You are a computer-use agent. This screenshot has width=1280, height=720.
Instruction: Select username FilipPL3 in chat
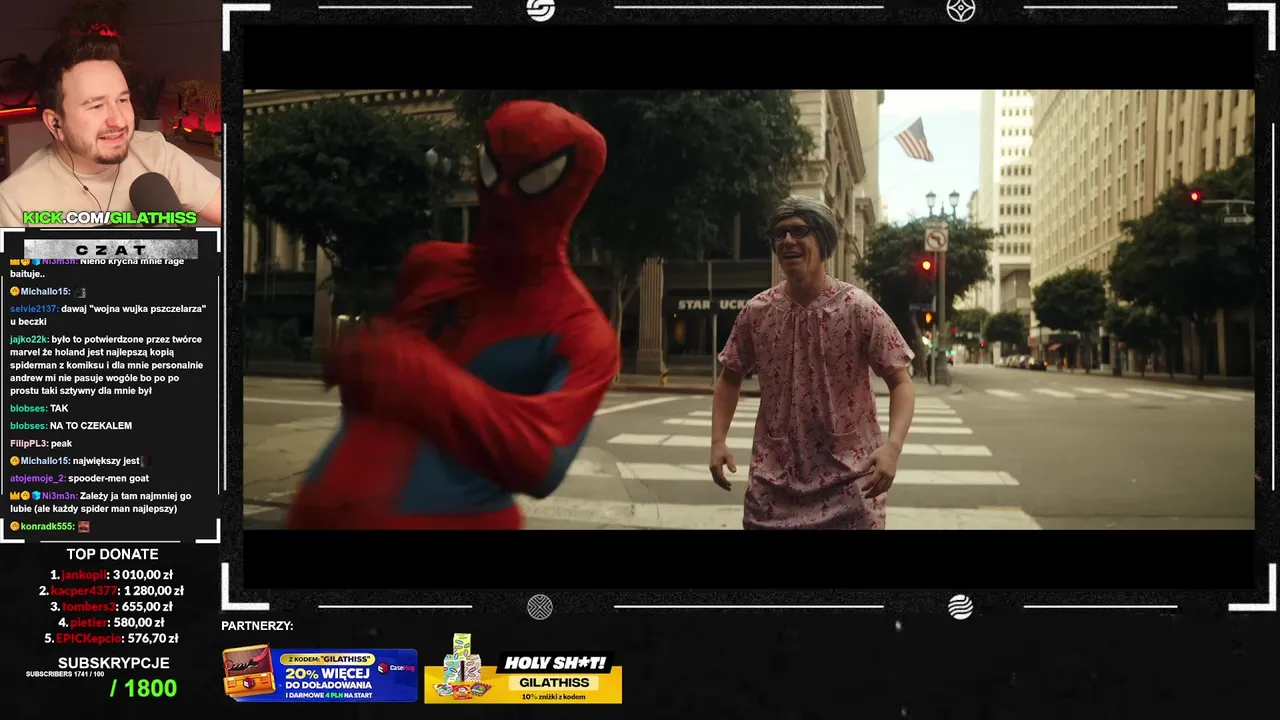27,443
